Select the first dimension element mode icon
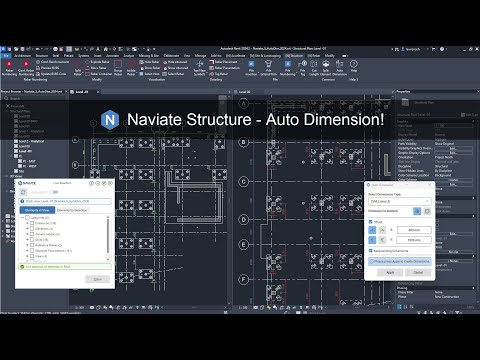This screenshot has height=360, width=480. tap(417, 211)
